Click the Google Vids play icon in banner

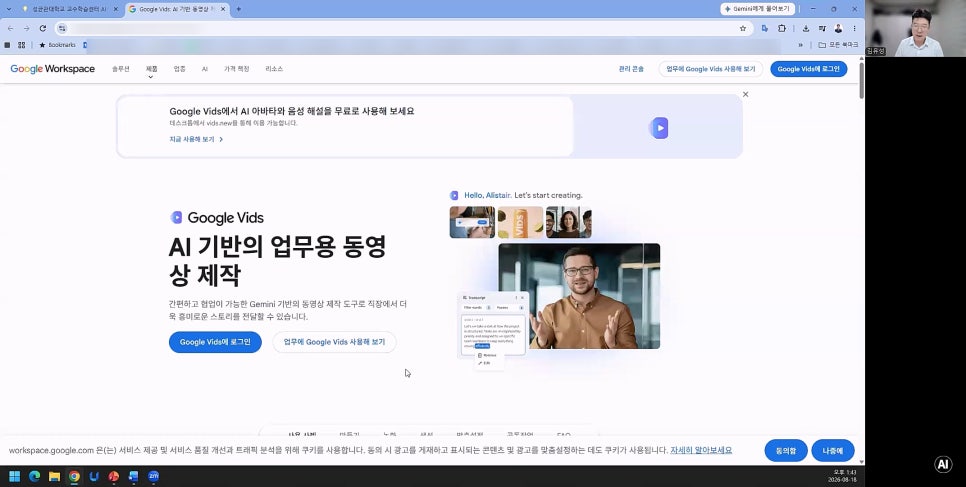(x=659, y=128)
